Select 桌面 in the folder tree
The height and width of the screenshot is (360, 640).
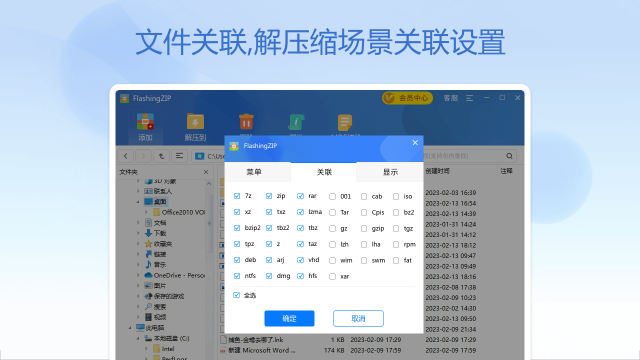160,202
